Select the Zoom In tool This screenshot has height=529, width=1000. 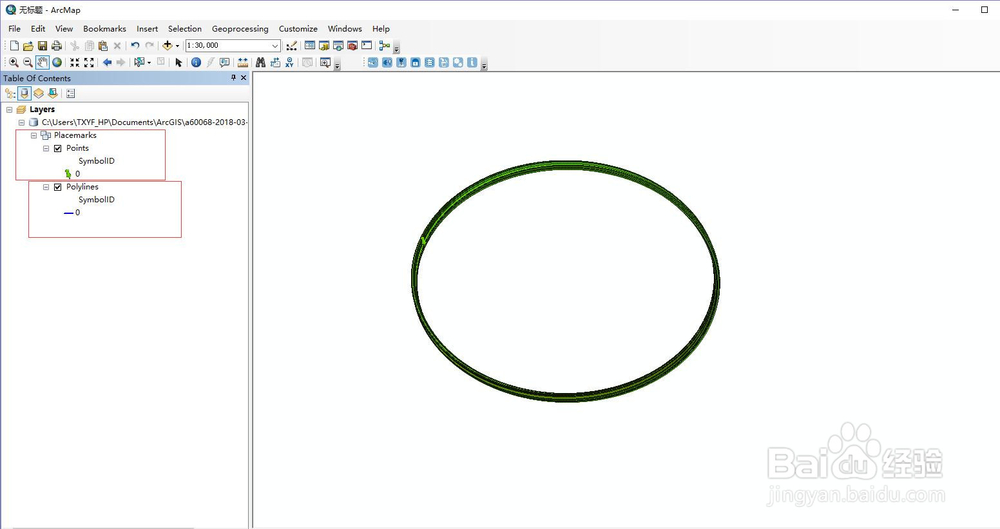pyautogui.click(x=13, y=63)
